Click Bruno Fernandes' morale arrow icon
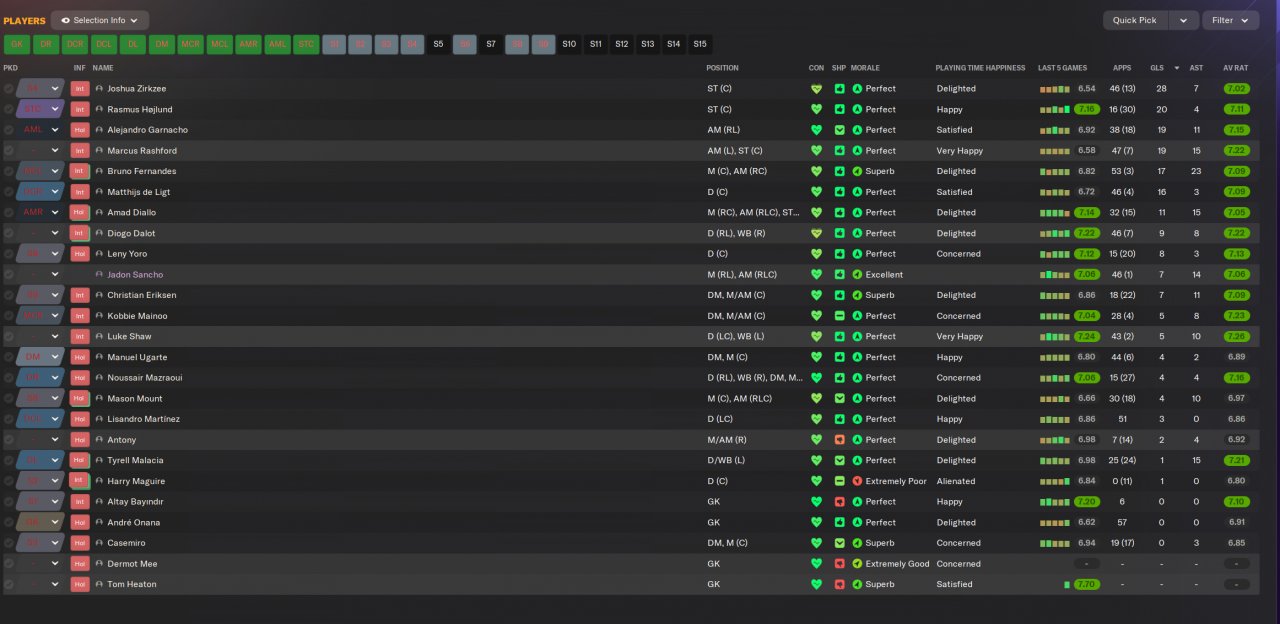The width and height of the screenshot is (1280, 624). 857,171
